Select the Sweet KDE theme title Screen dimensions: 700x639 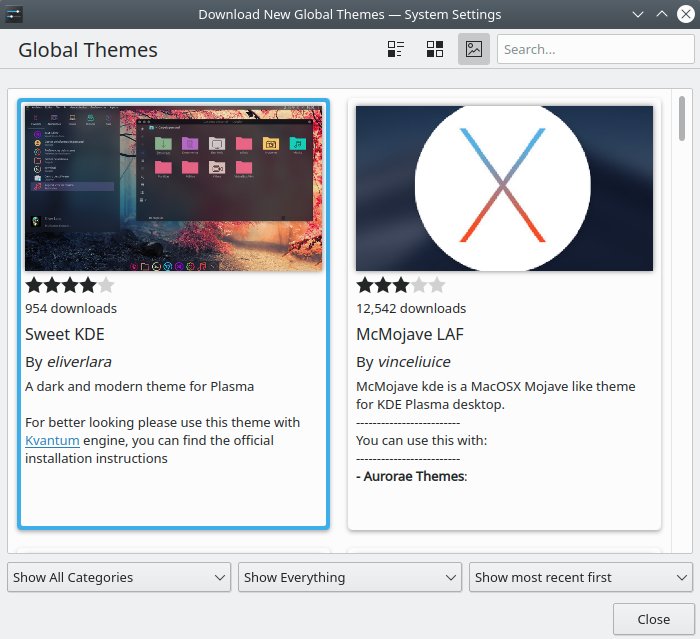pyautogui.click(x=65, y=334)
